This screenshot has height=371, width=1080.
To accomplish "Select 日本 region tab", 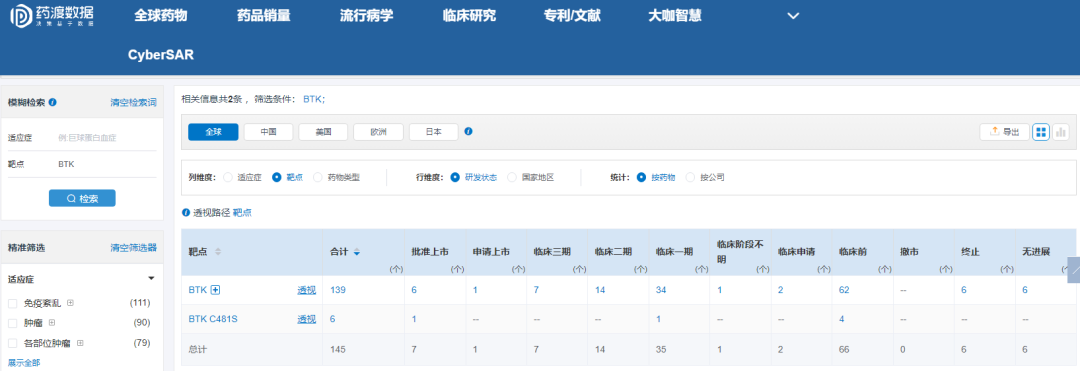I will point(433,131).
